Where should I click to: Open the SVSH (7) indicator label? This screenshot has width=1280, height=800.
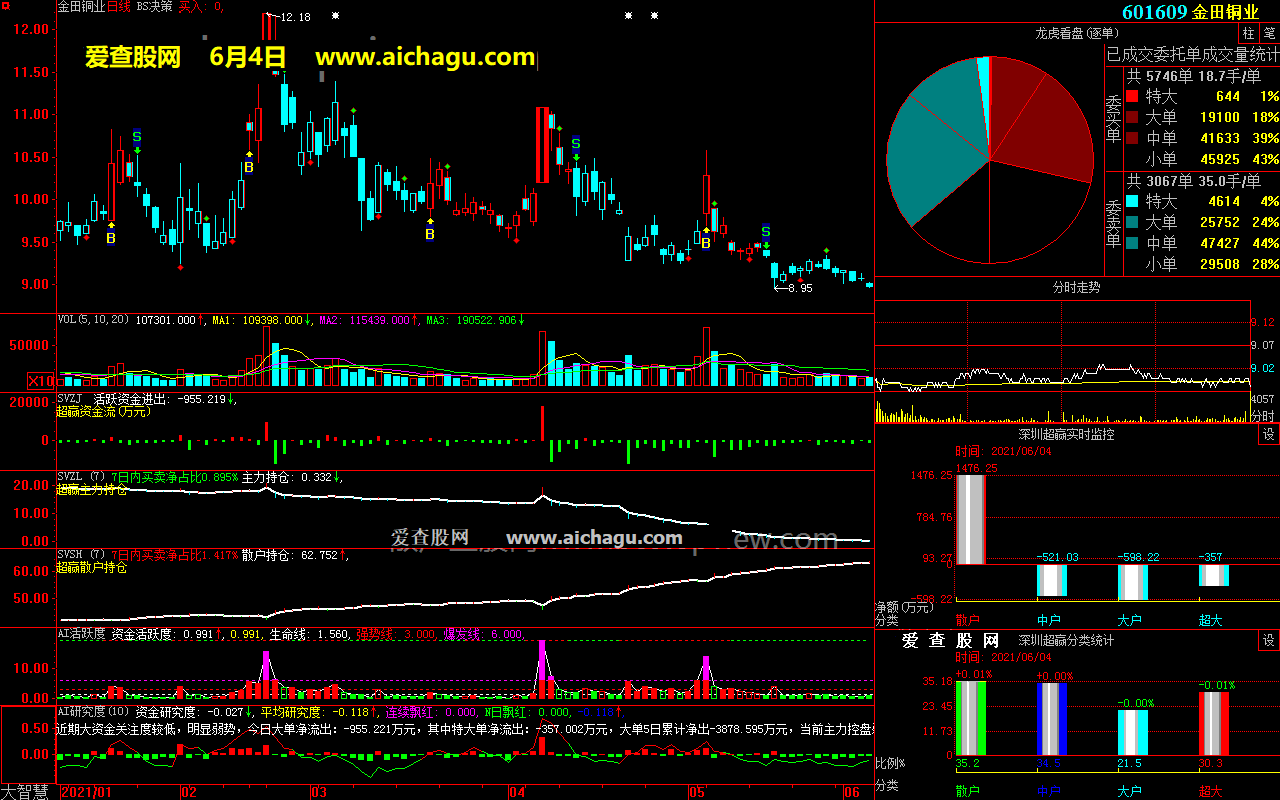(81, 555)
